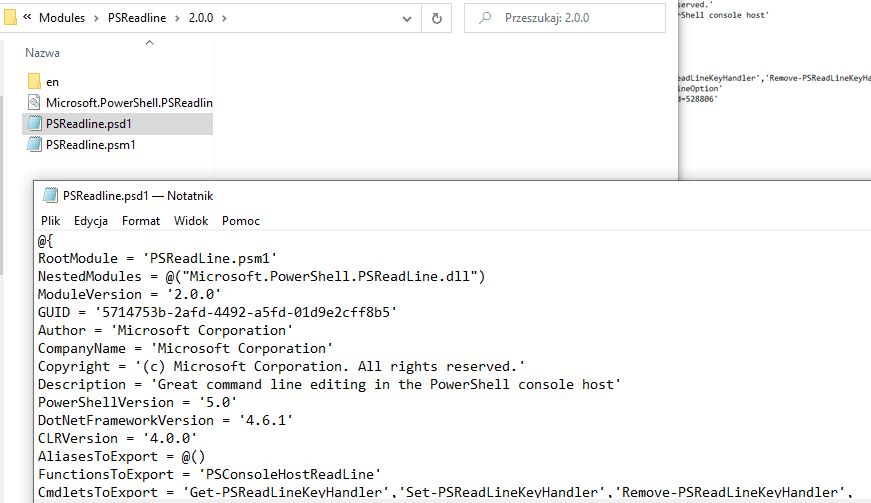871x503 pixels.
Task: Click the Przeszukaj: 2.0.0 search field
Action: pos(565,18)
